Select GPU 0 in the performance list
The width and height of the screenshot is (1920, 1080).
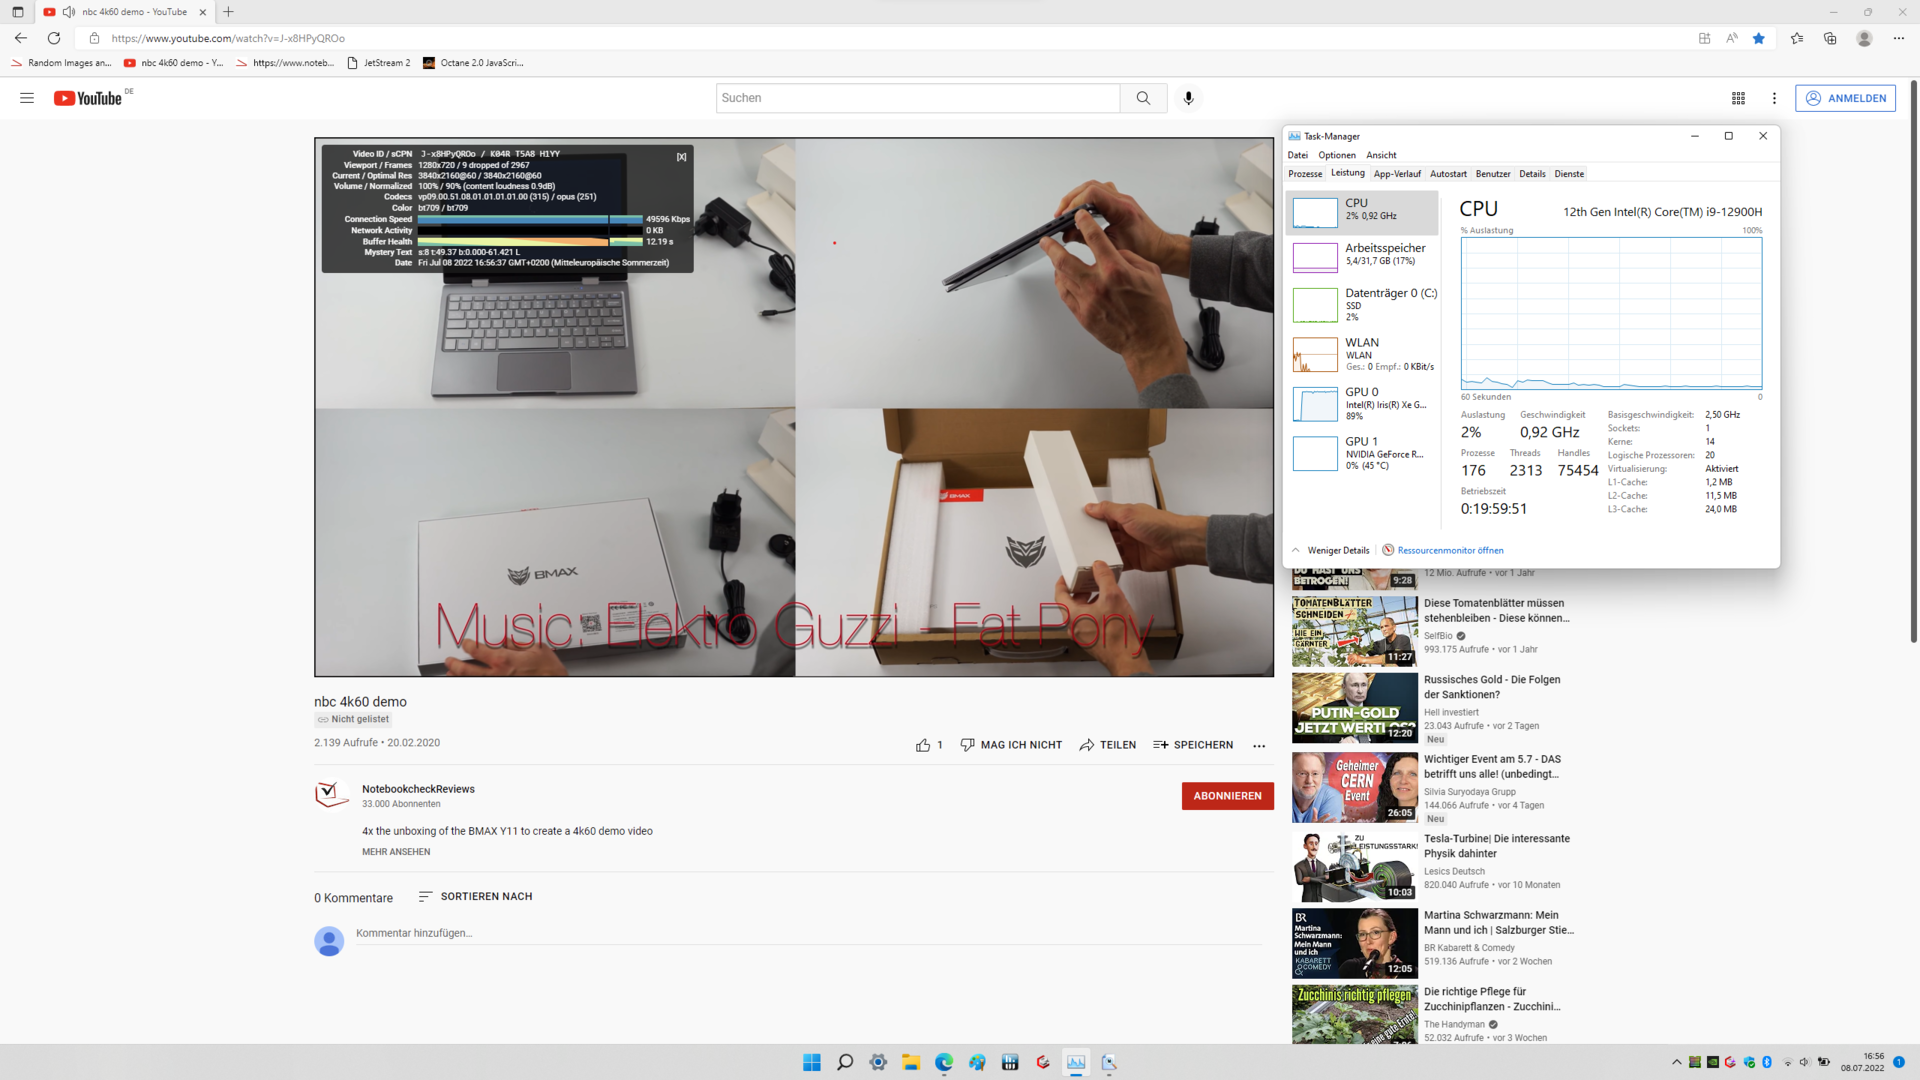click(x=1361, y=404)
